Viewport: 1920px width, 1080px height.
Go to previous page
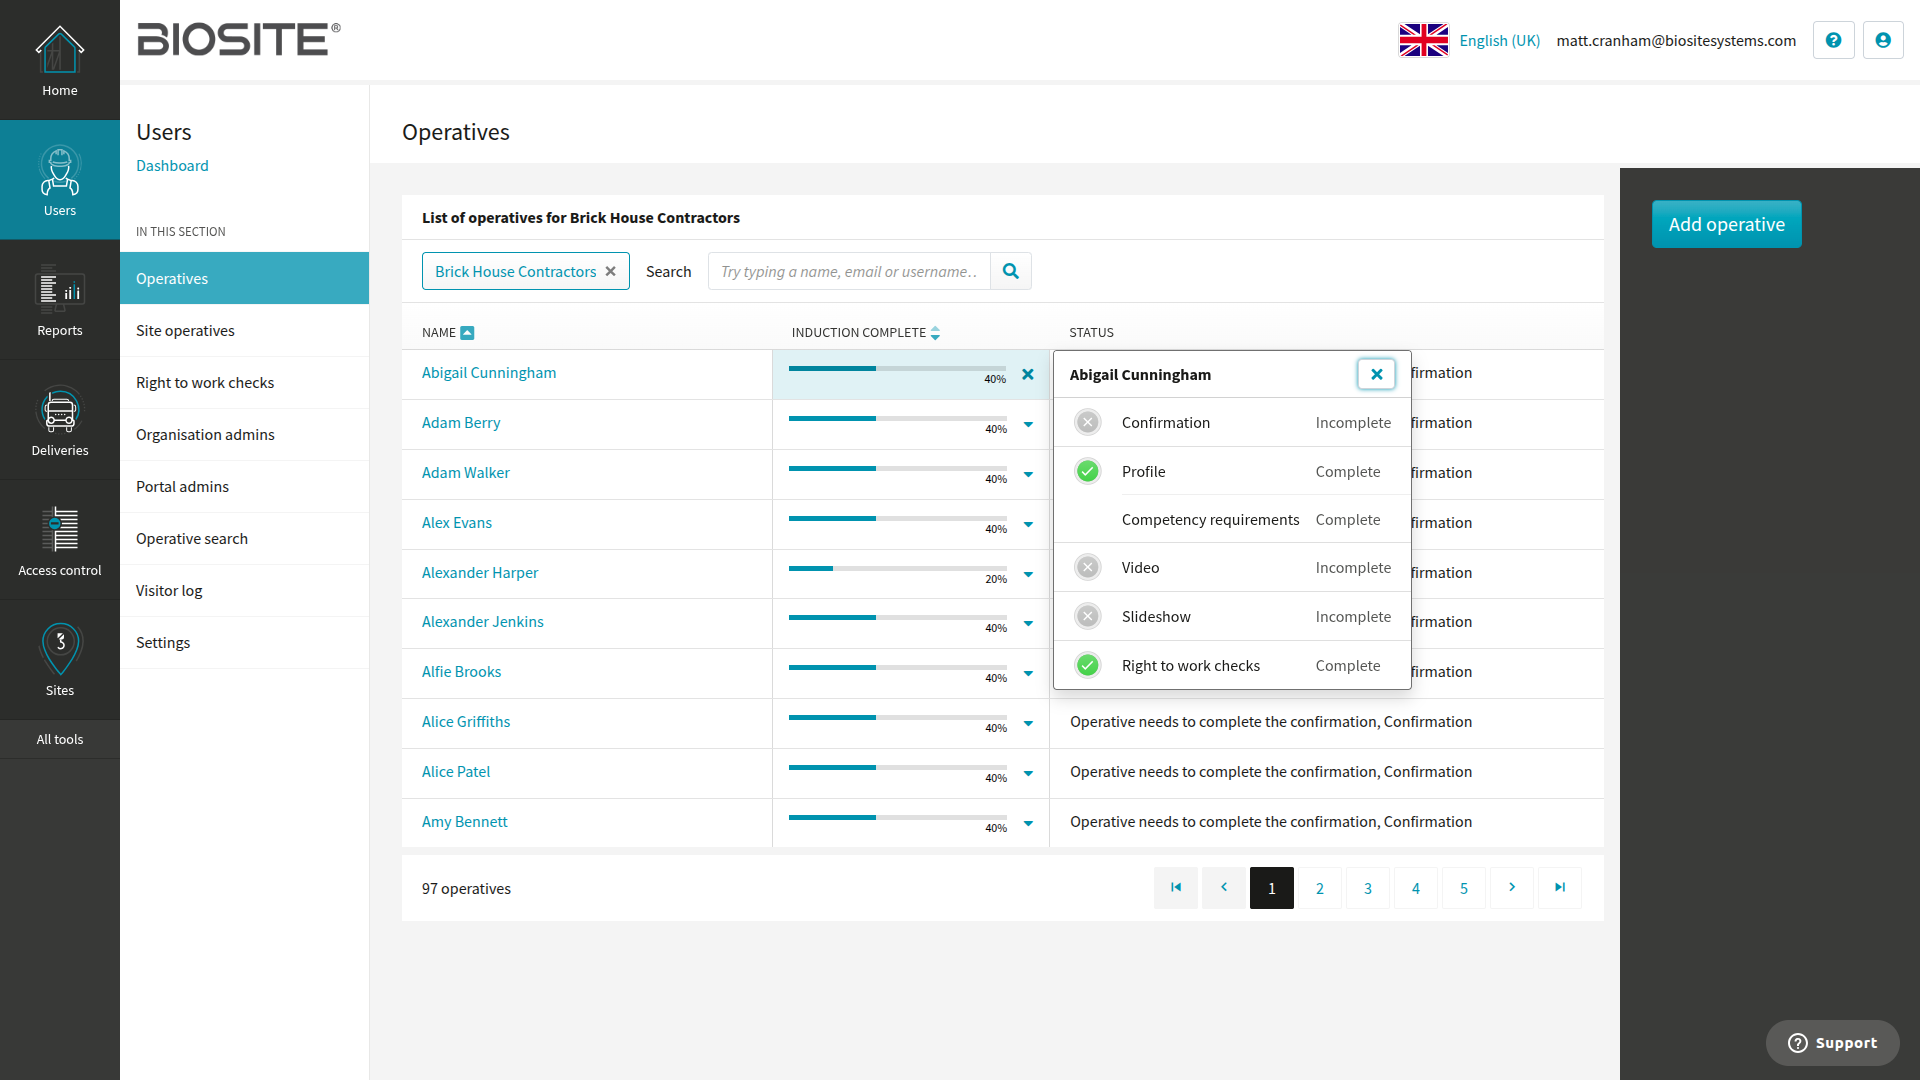pyautogui.click(x=1224, y=888)
